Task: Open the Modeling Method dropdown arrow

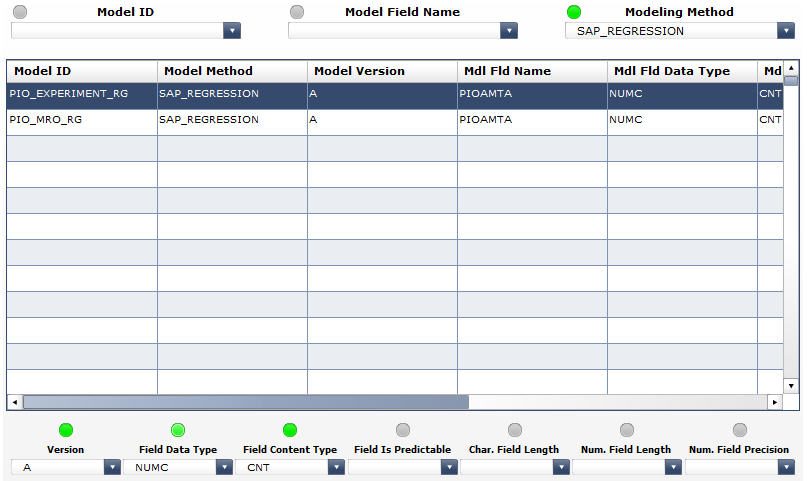Action: [x=786, y=31]
